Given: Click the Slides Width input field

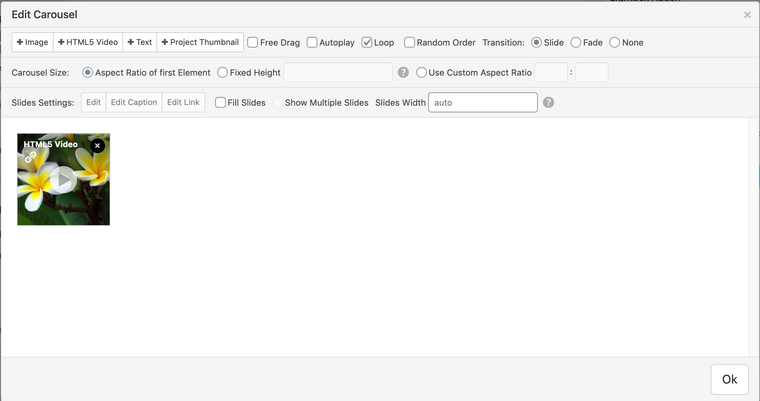Looking at the screenshot, I should 482,103.
